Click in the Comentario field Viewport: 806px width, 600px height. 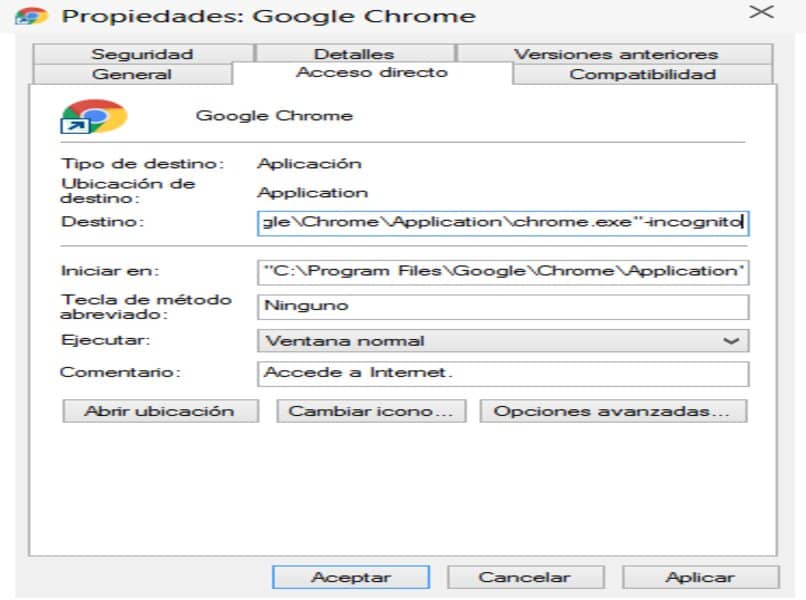click(503, 374)
